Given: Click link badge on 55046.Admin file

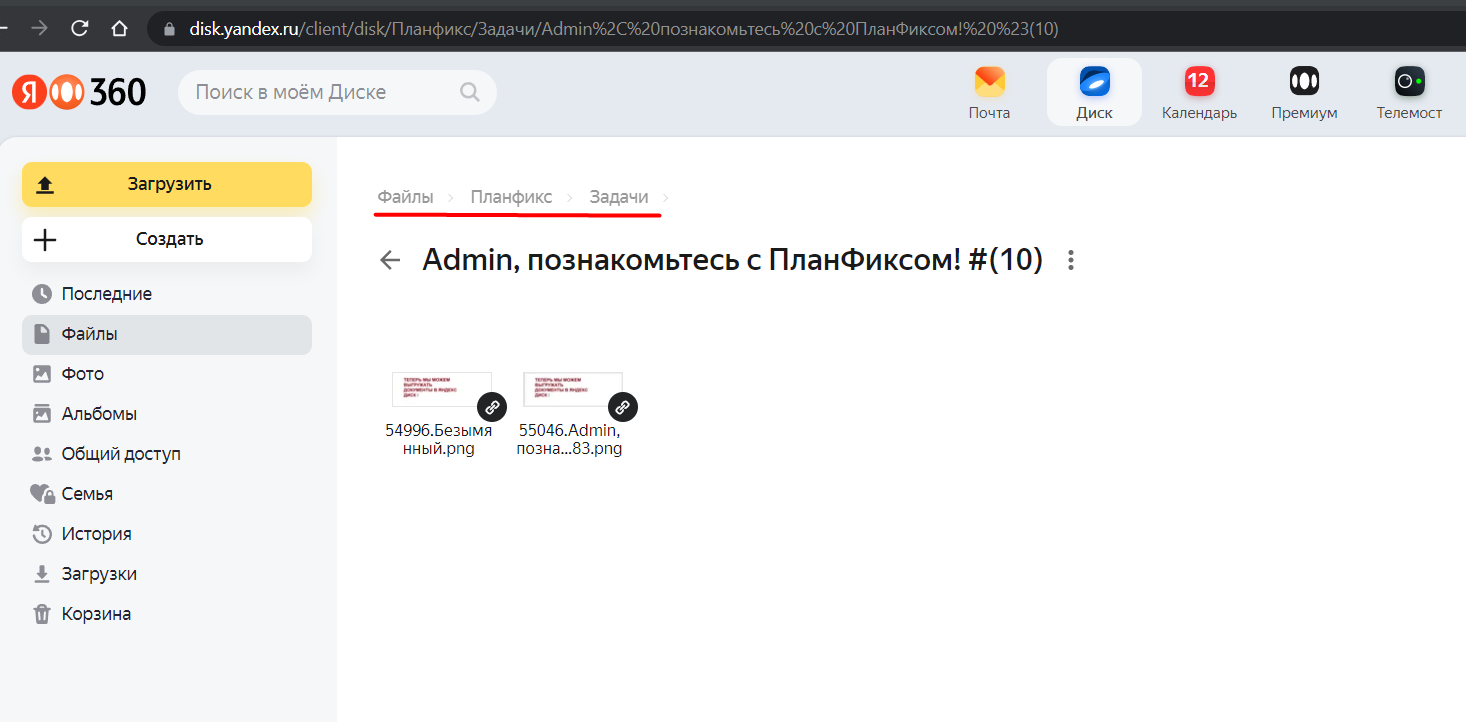Looking at the screenshot, I should point(622,407).
